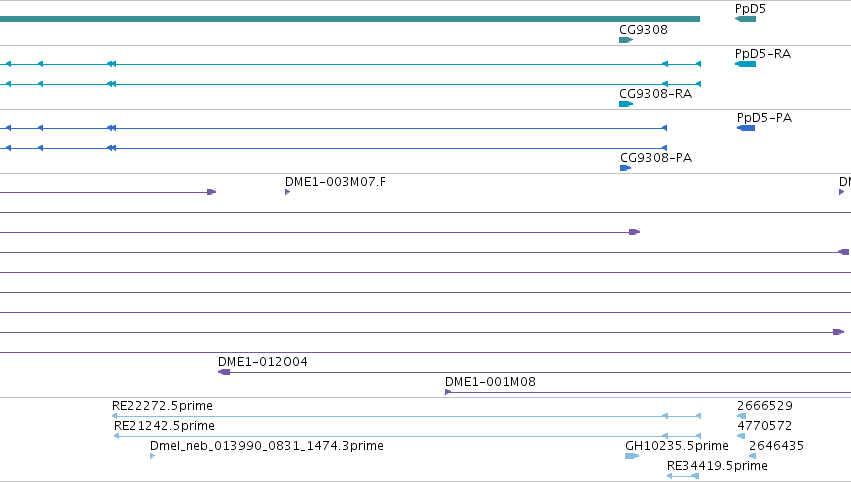Click the teal PpD5 gene arrow glyph

(x=745, y=20)
